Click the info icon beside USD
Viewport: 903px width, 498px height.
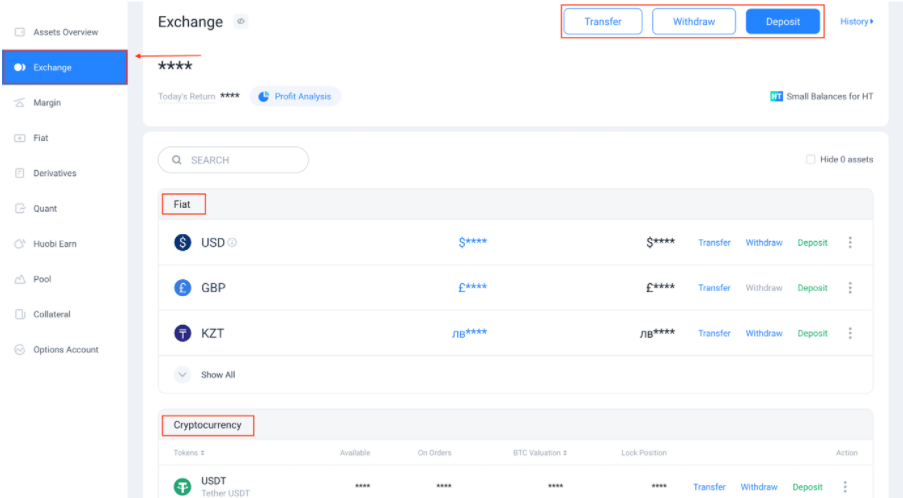coord(232,242)
